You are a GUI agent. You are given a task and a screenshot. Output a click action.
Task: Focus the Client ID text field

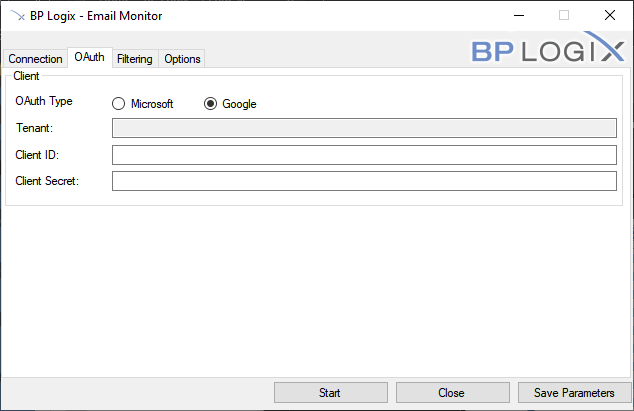[x=364, y=154]
